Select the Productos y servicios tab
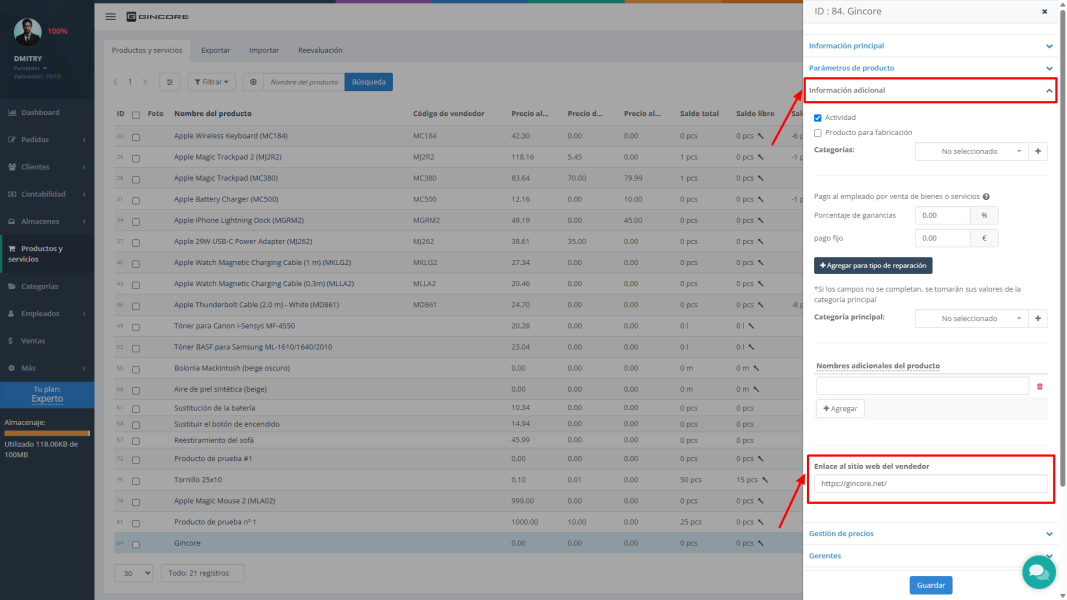Screen dimensions: 1067x600 (x=147, y=50)
